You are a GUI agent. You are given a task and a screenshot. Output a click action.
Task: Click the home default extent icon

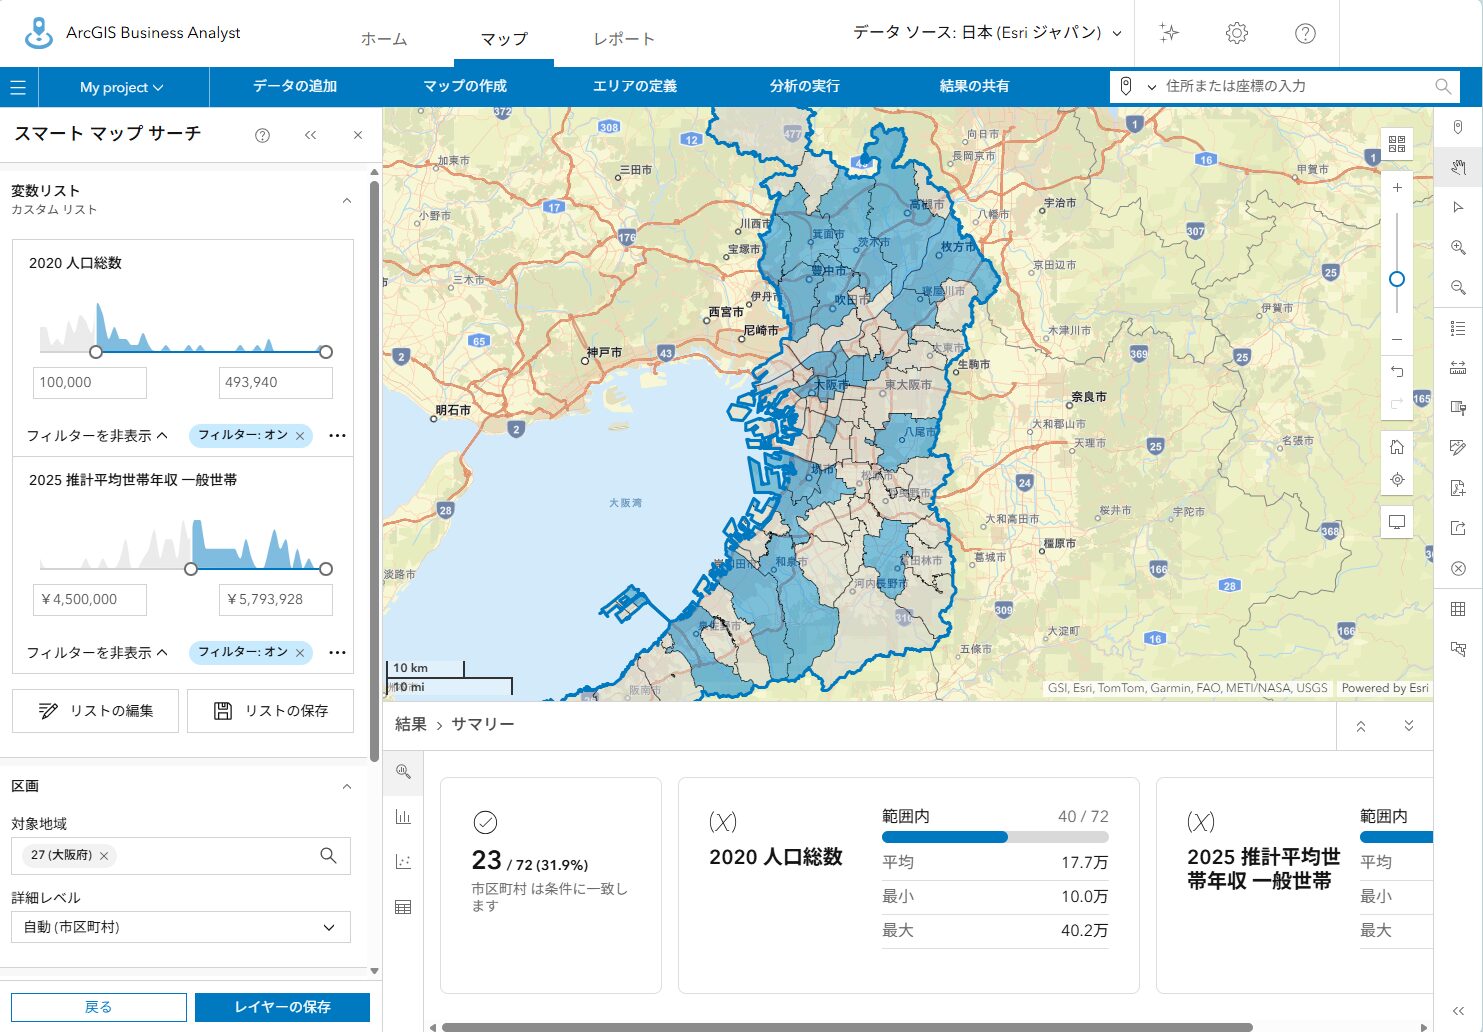1397,447
